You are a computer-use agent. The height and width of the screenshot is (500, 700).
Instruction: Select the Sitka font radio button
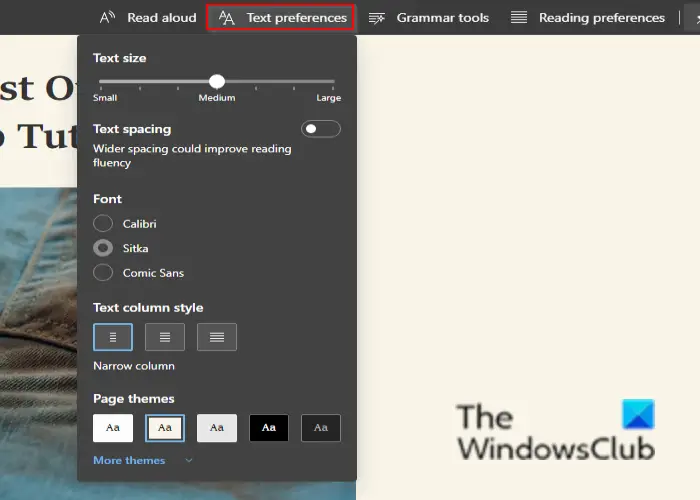pos(103,248)
